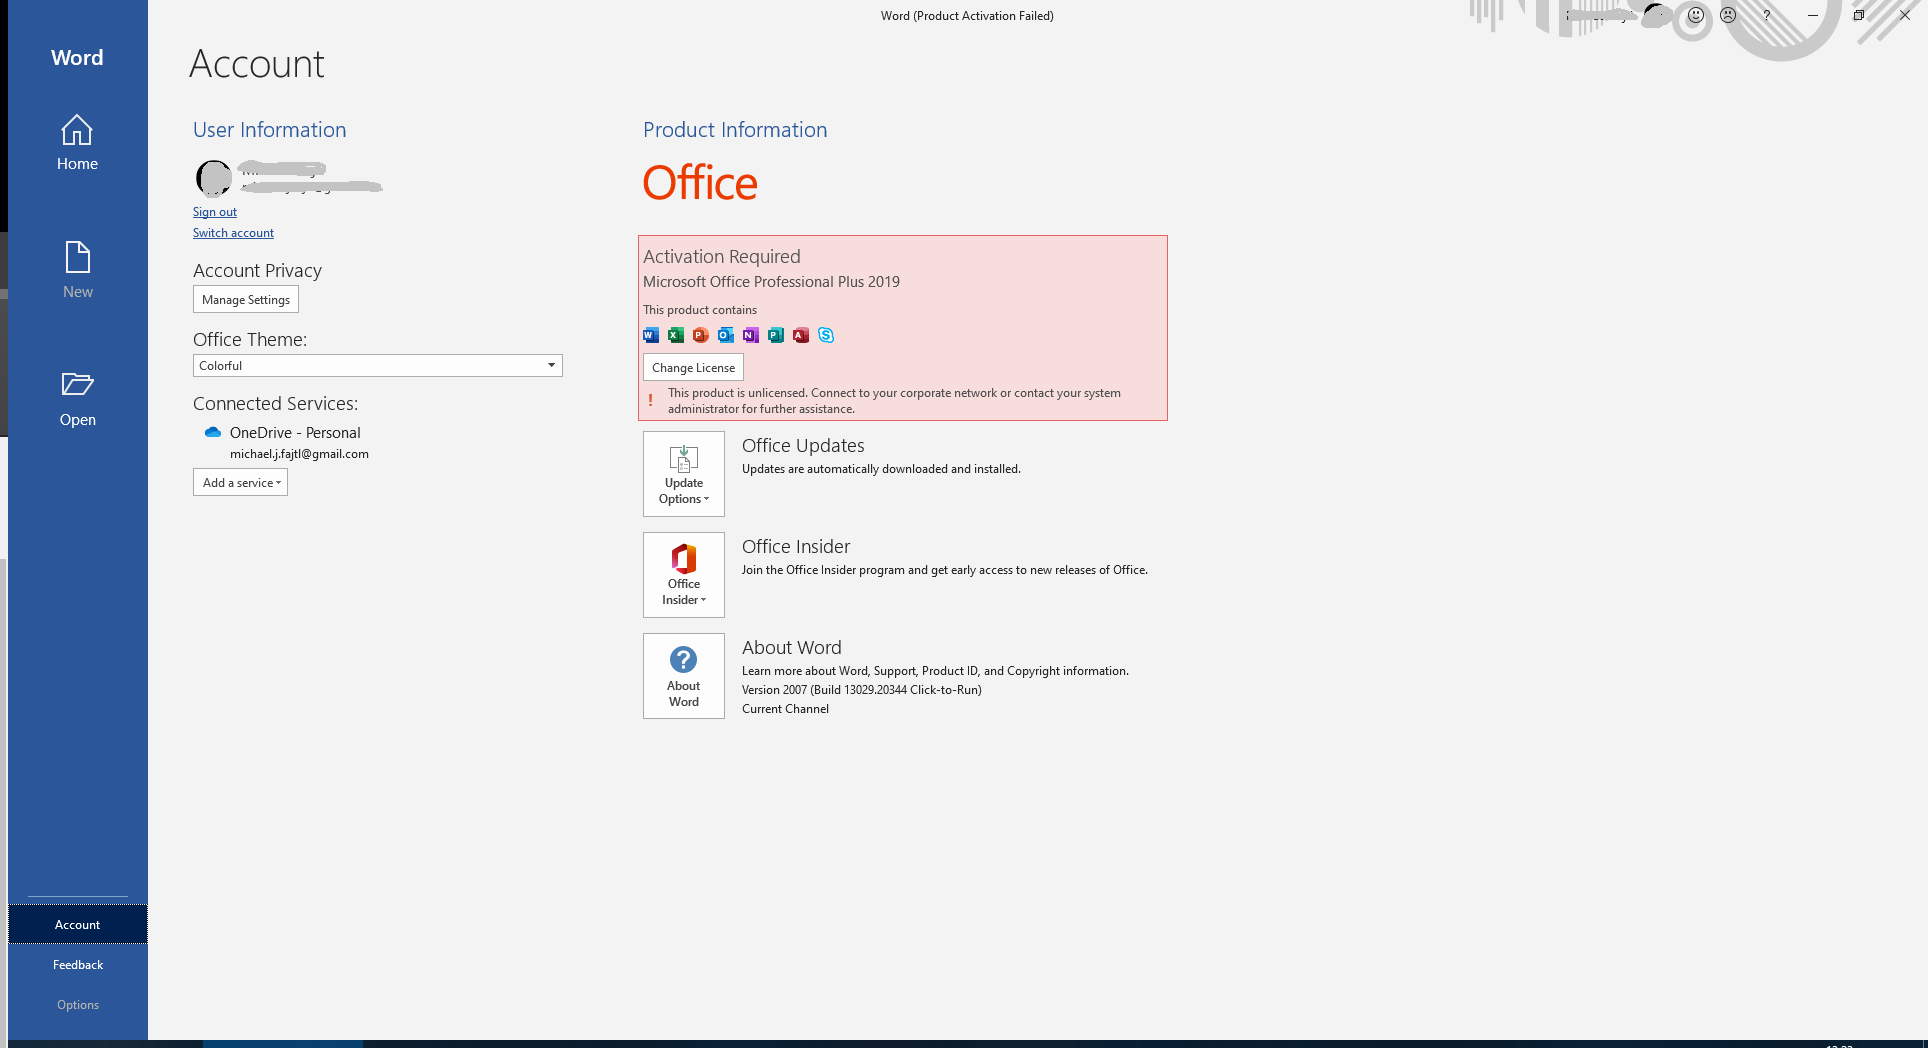Open the Help question mark icon
1928x1048 pixels.
[x=1767, y=16]
